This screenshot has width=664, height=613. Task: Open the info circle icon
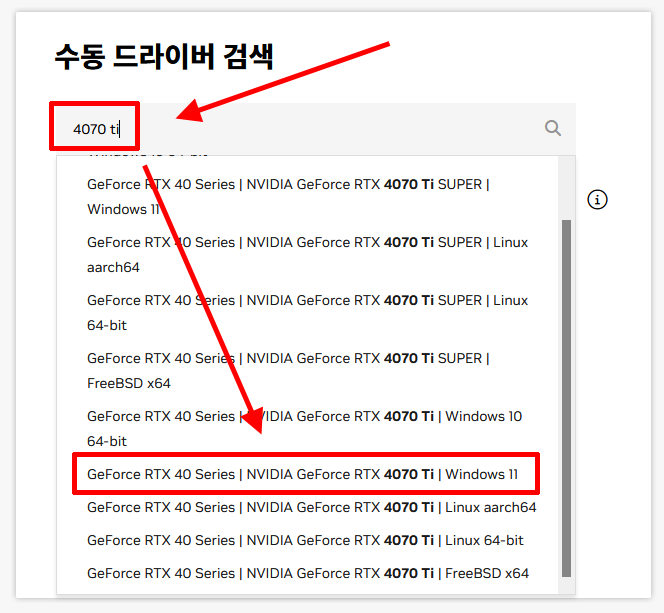point(597,199)
